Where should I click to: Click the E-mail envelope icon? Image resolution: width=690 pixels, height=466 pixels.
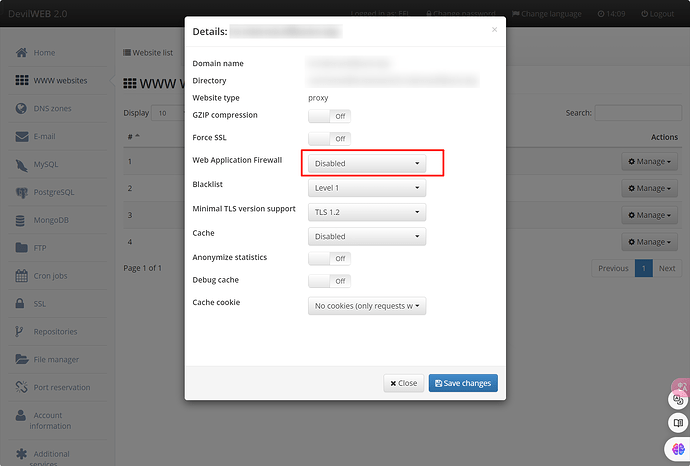click(x=22, y=136)
